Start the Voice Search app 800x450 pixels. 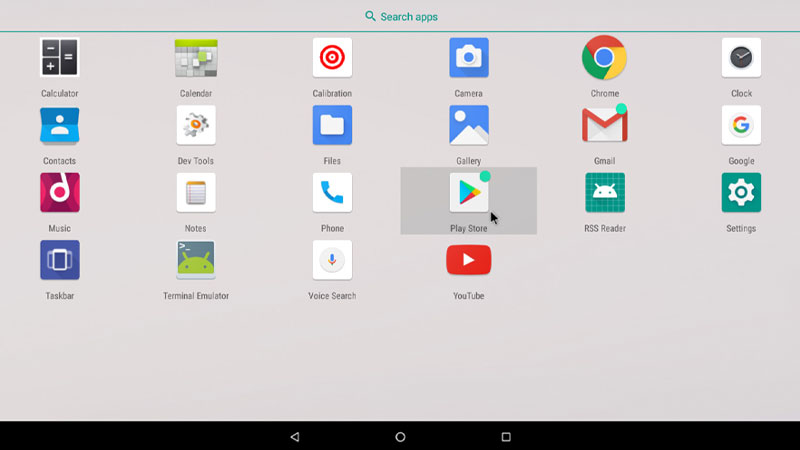(x=332, y=260)
